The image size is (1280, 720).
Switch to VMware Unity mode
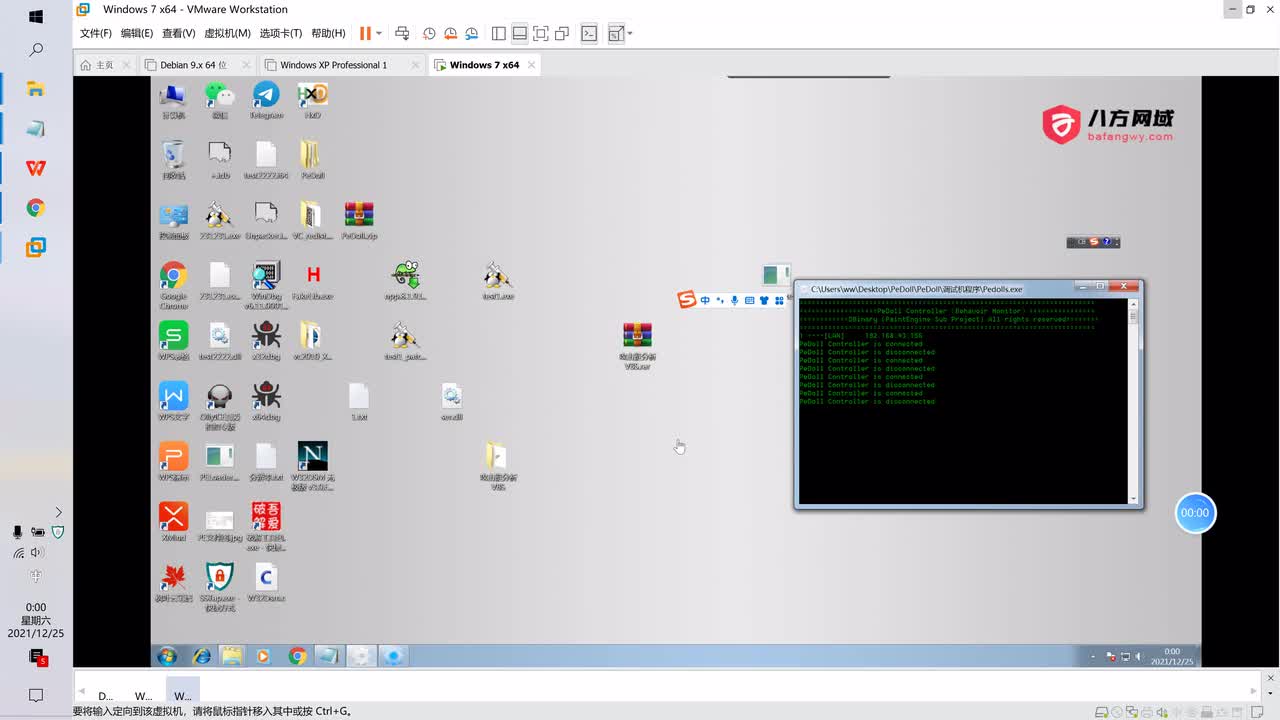[562, 33]
